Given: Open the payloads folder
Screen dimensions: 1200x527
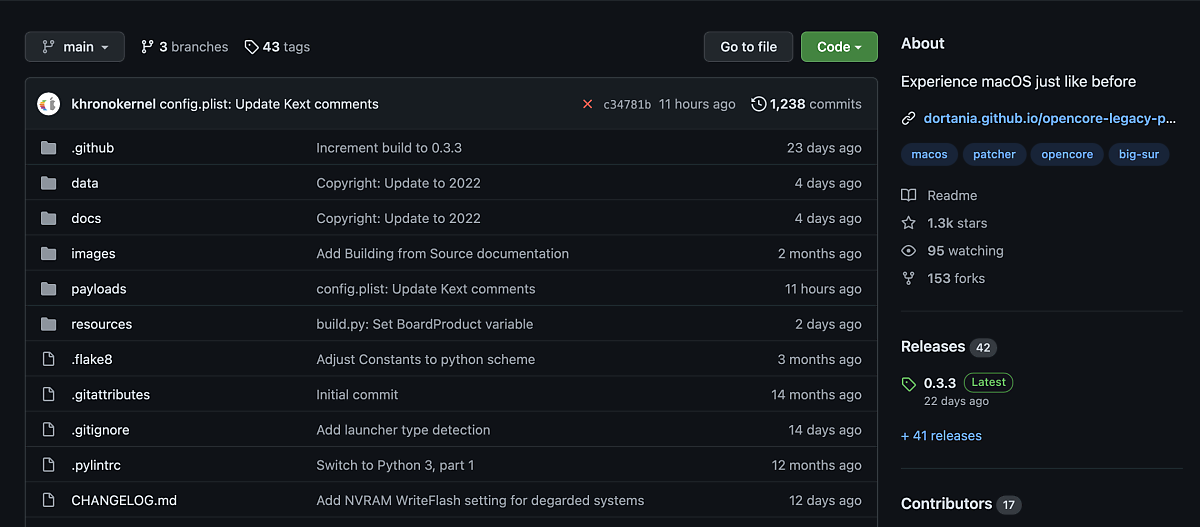Looking at the screenshot, I should tap(98, 289).
